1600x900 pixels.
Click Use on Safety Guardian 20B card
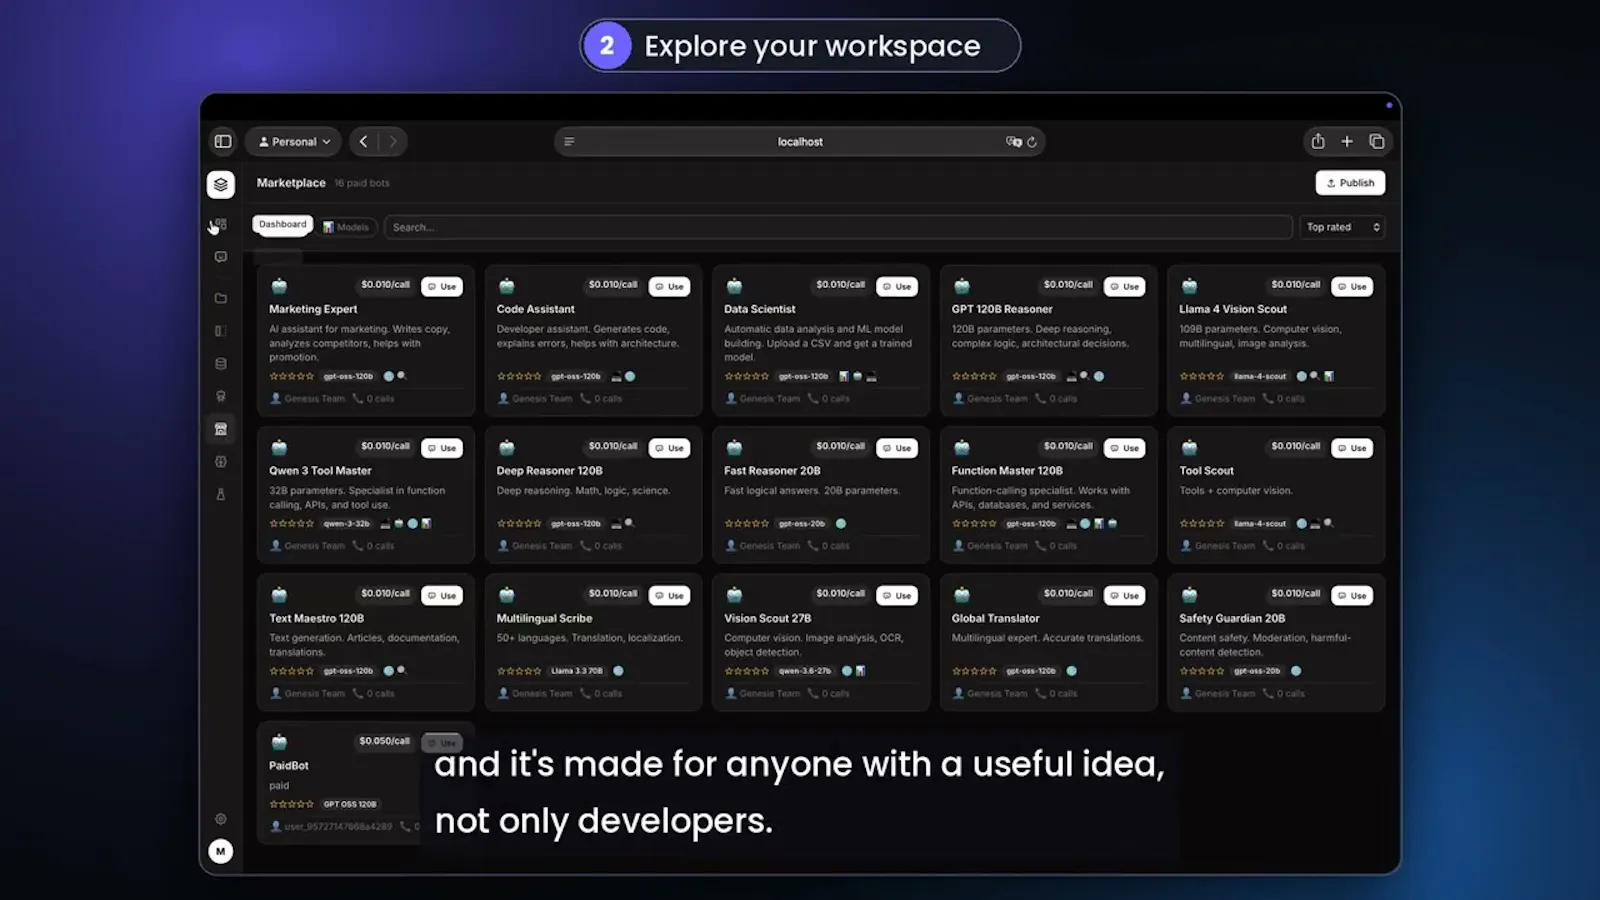tap(1352, 595)
